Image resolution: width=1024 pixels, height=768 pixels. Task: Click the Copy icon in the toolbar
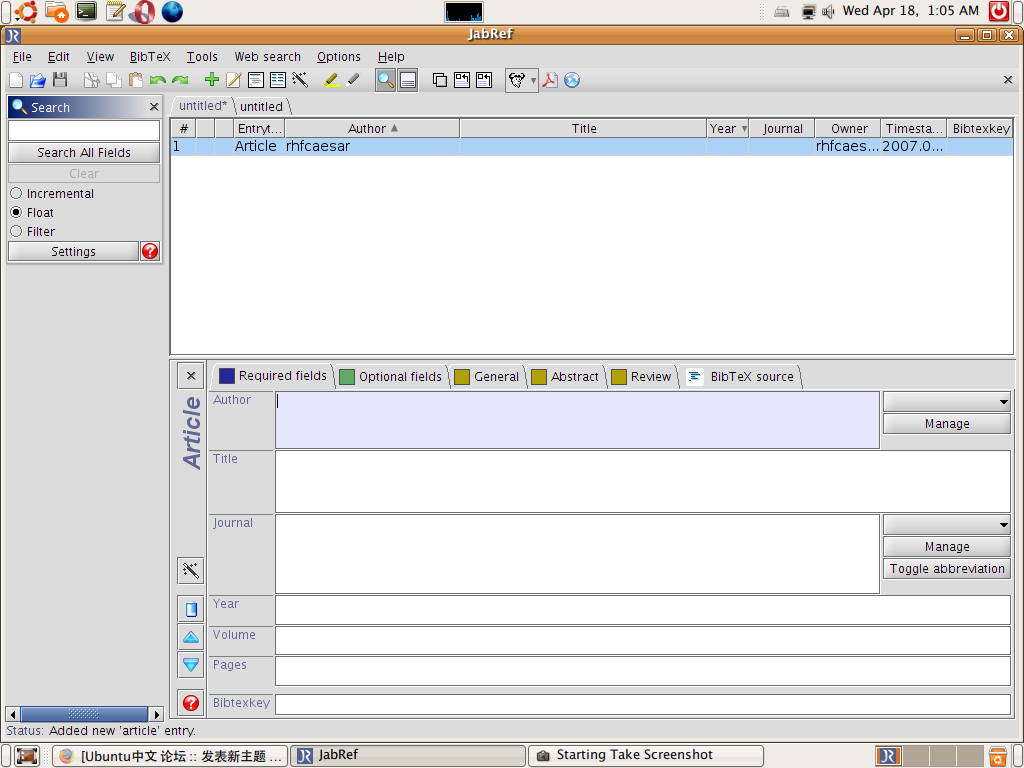[114, 80]
